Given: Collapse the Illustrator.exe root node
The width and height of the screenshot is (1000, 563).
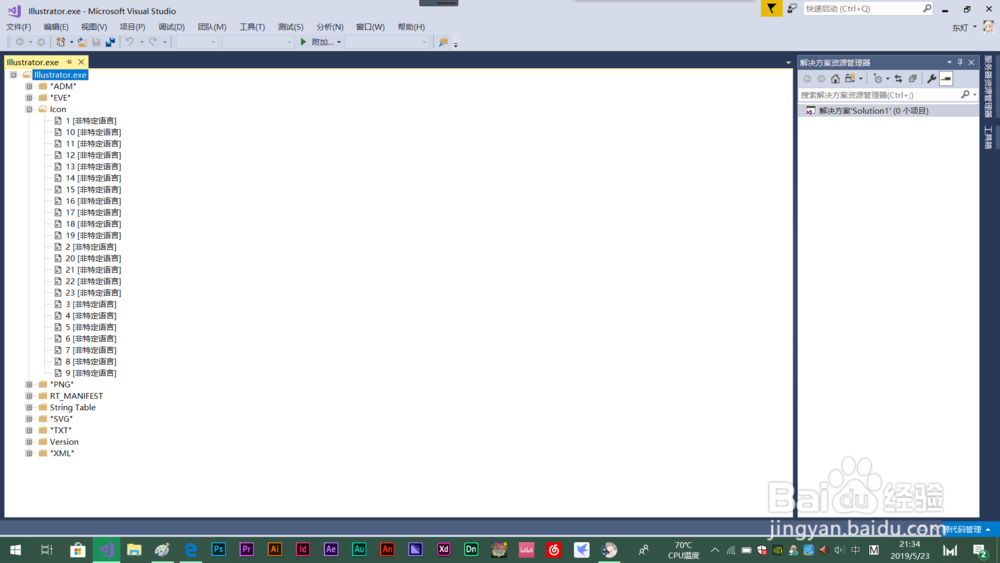Looking at the screenshot, I should 13,75.
